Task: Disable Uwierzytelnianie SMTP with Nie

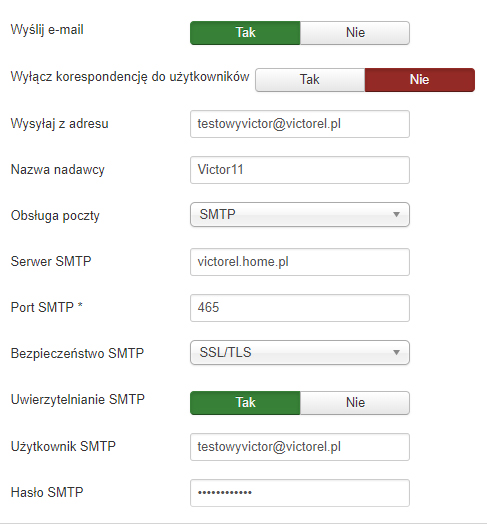Action: click(x=355, y=403)
